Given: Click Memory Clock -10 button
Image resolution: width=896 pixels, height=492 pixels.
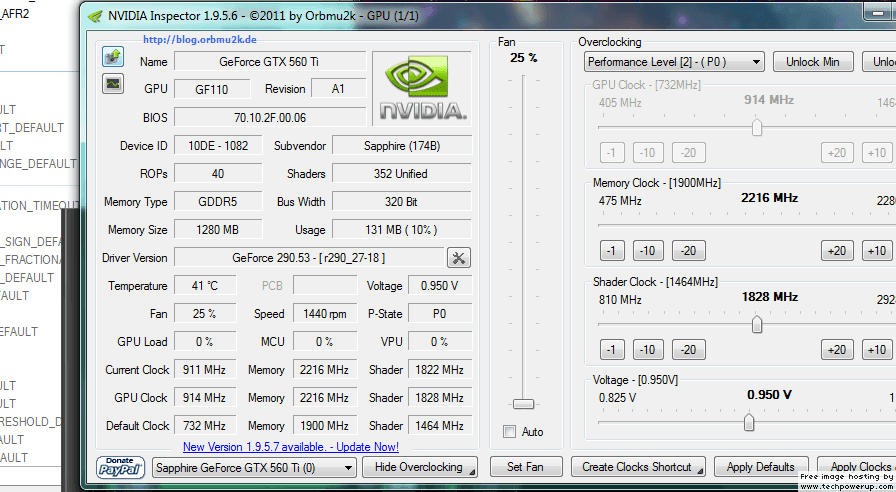Looking at the screenshot, I should [648, 251].
